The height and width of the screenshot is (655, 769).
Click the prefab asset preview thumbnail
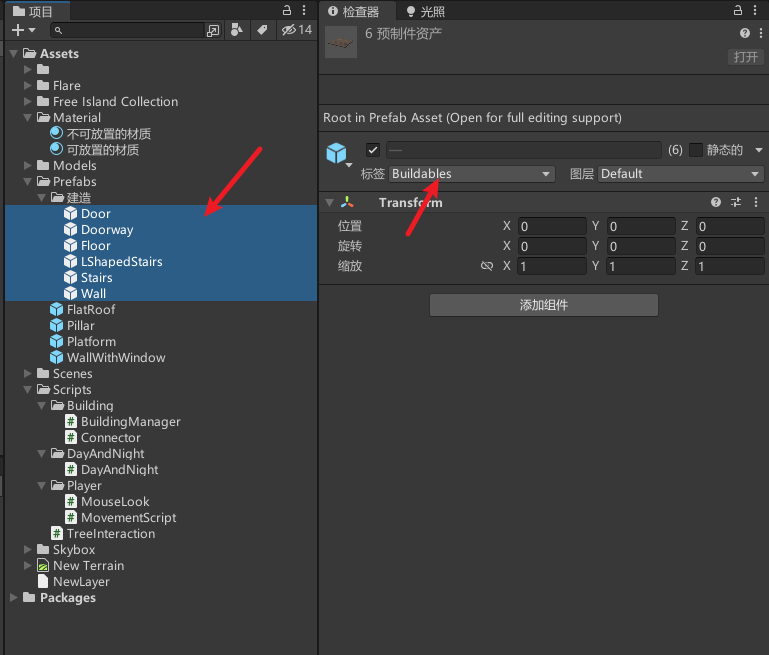click(341, 42)
